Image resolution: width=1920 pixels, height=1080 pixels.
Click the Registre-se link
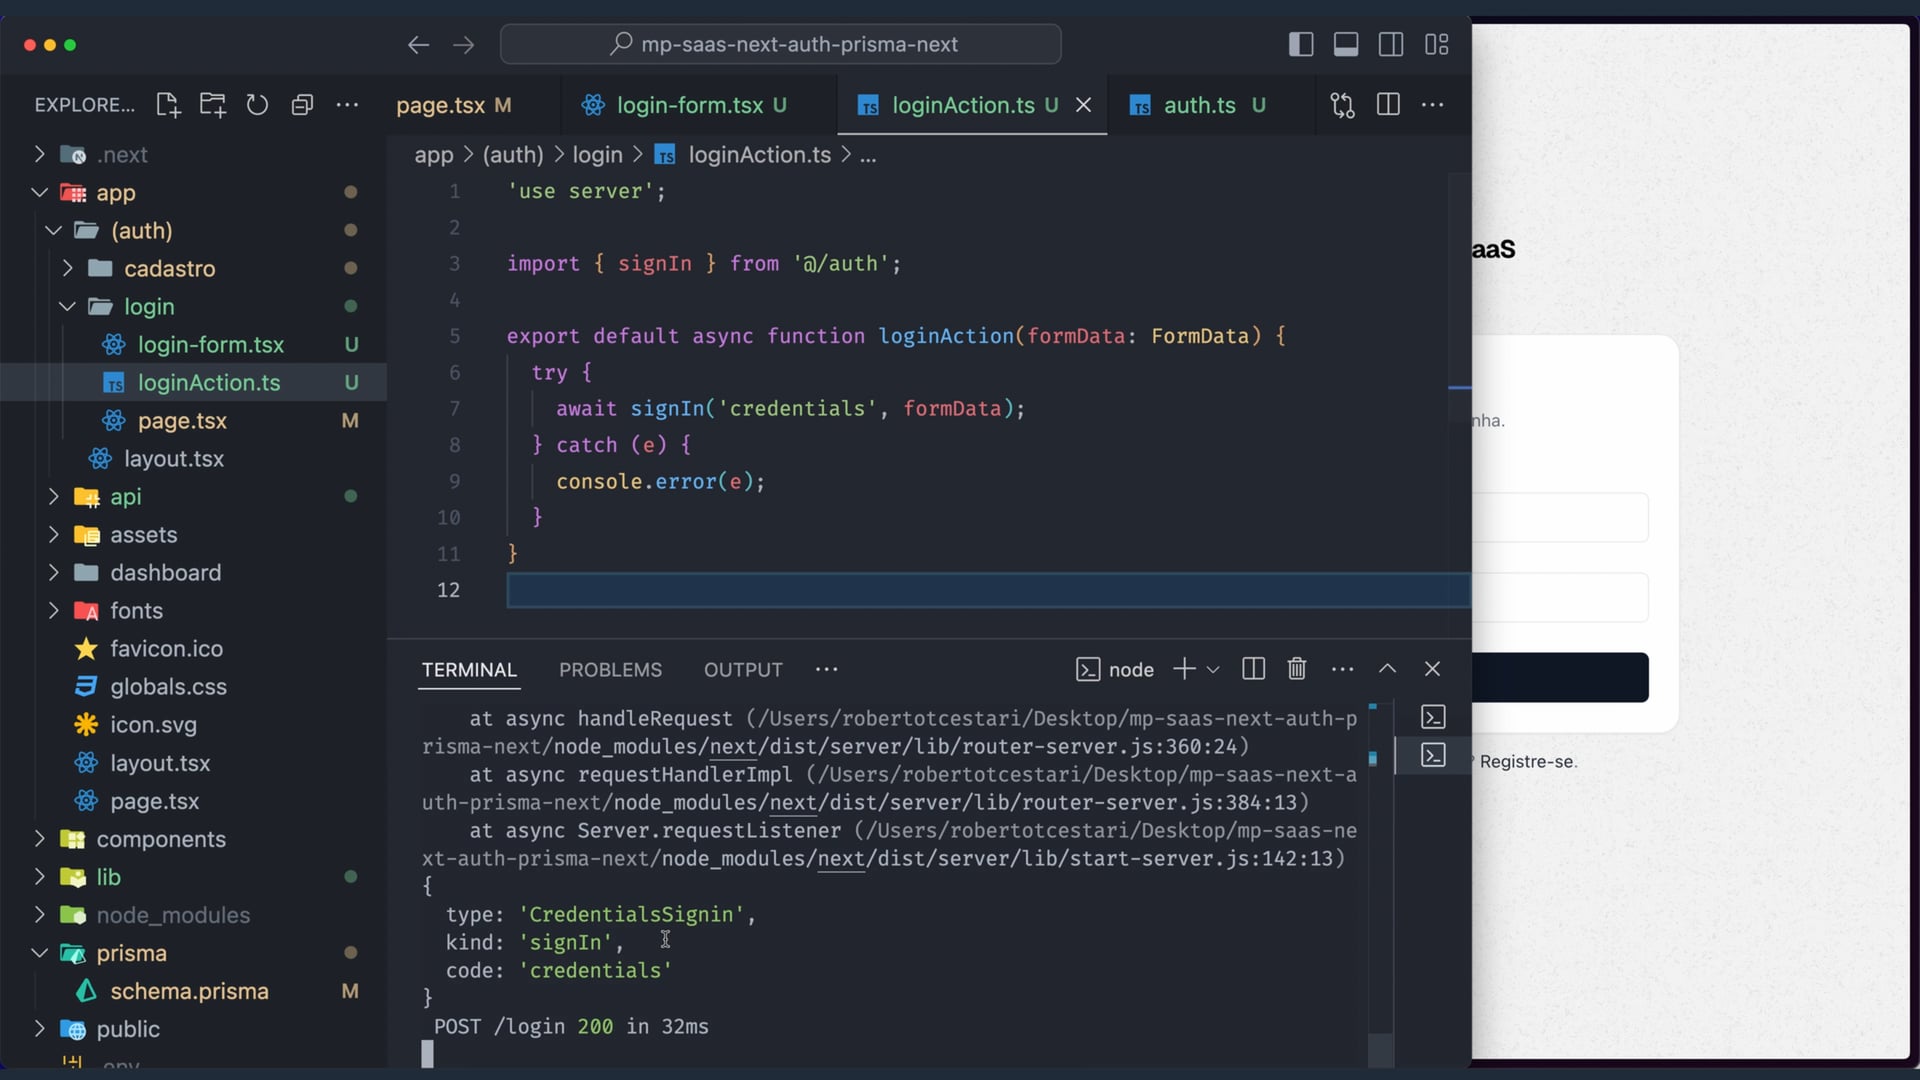[1526, 762]
